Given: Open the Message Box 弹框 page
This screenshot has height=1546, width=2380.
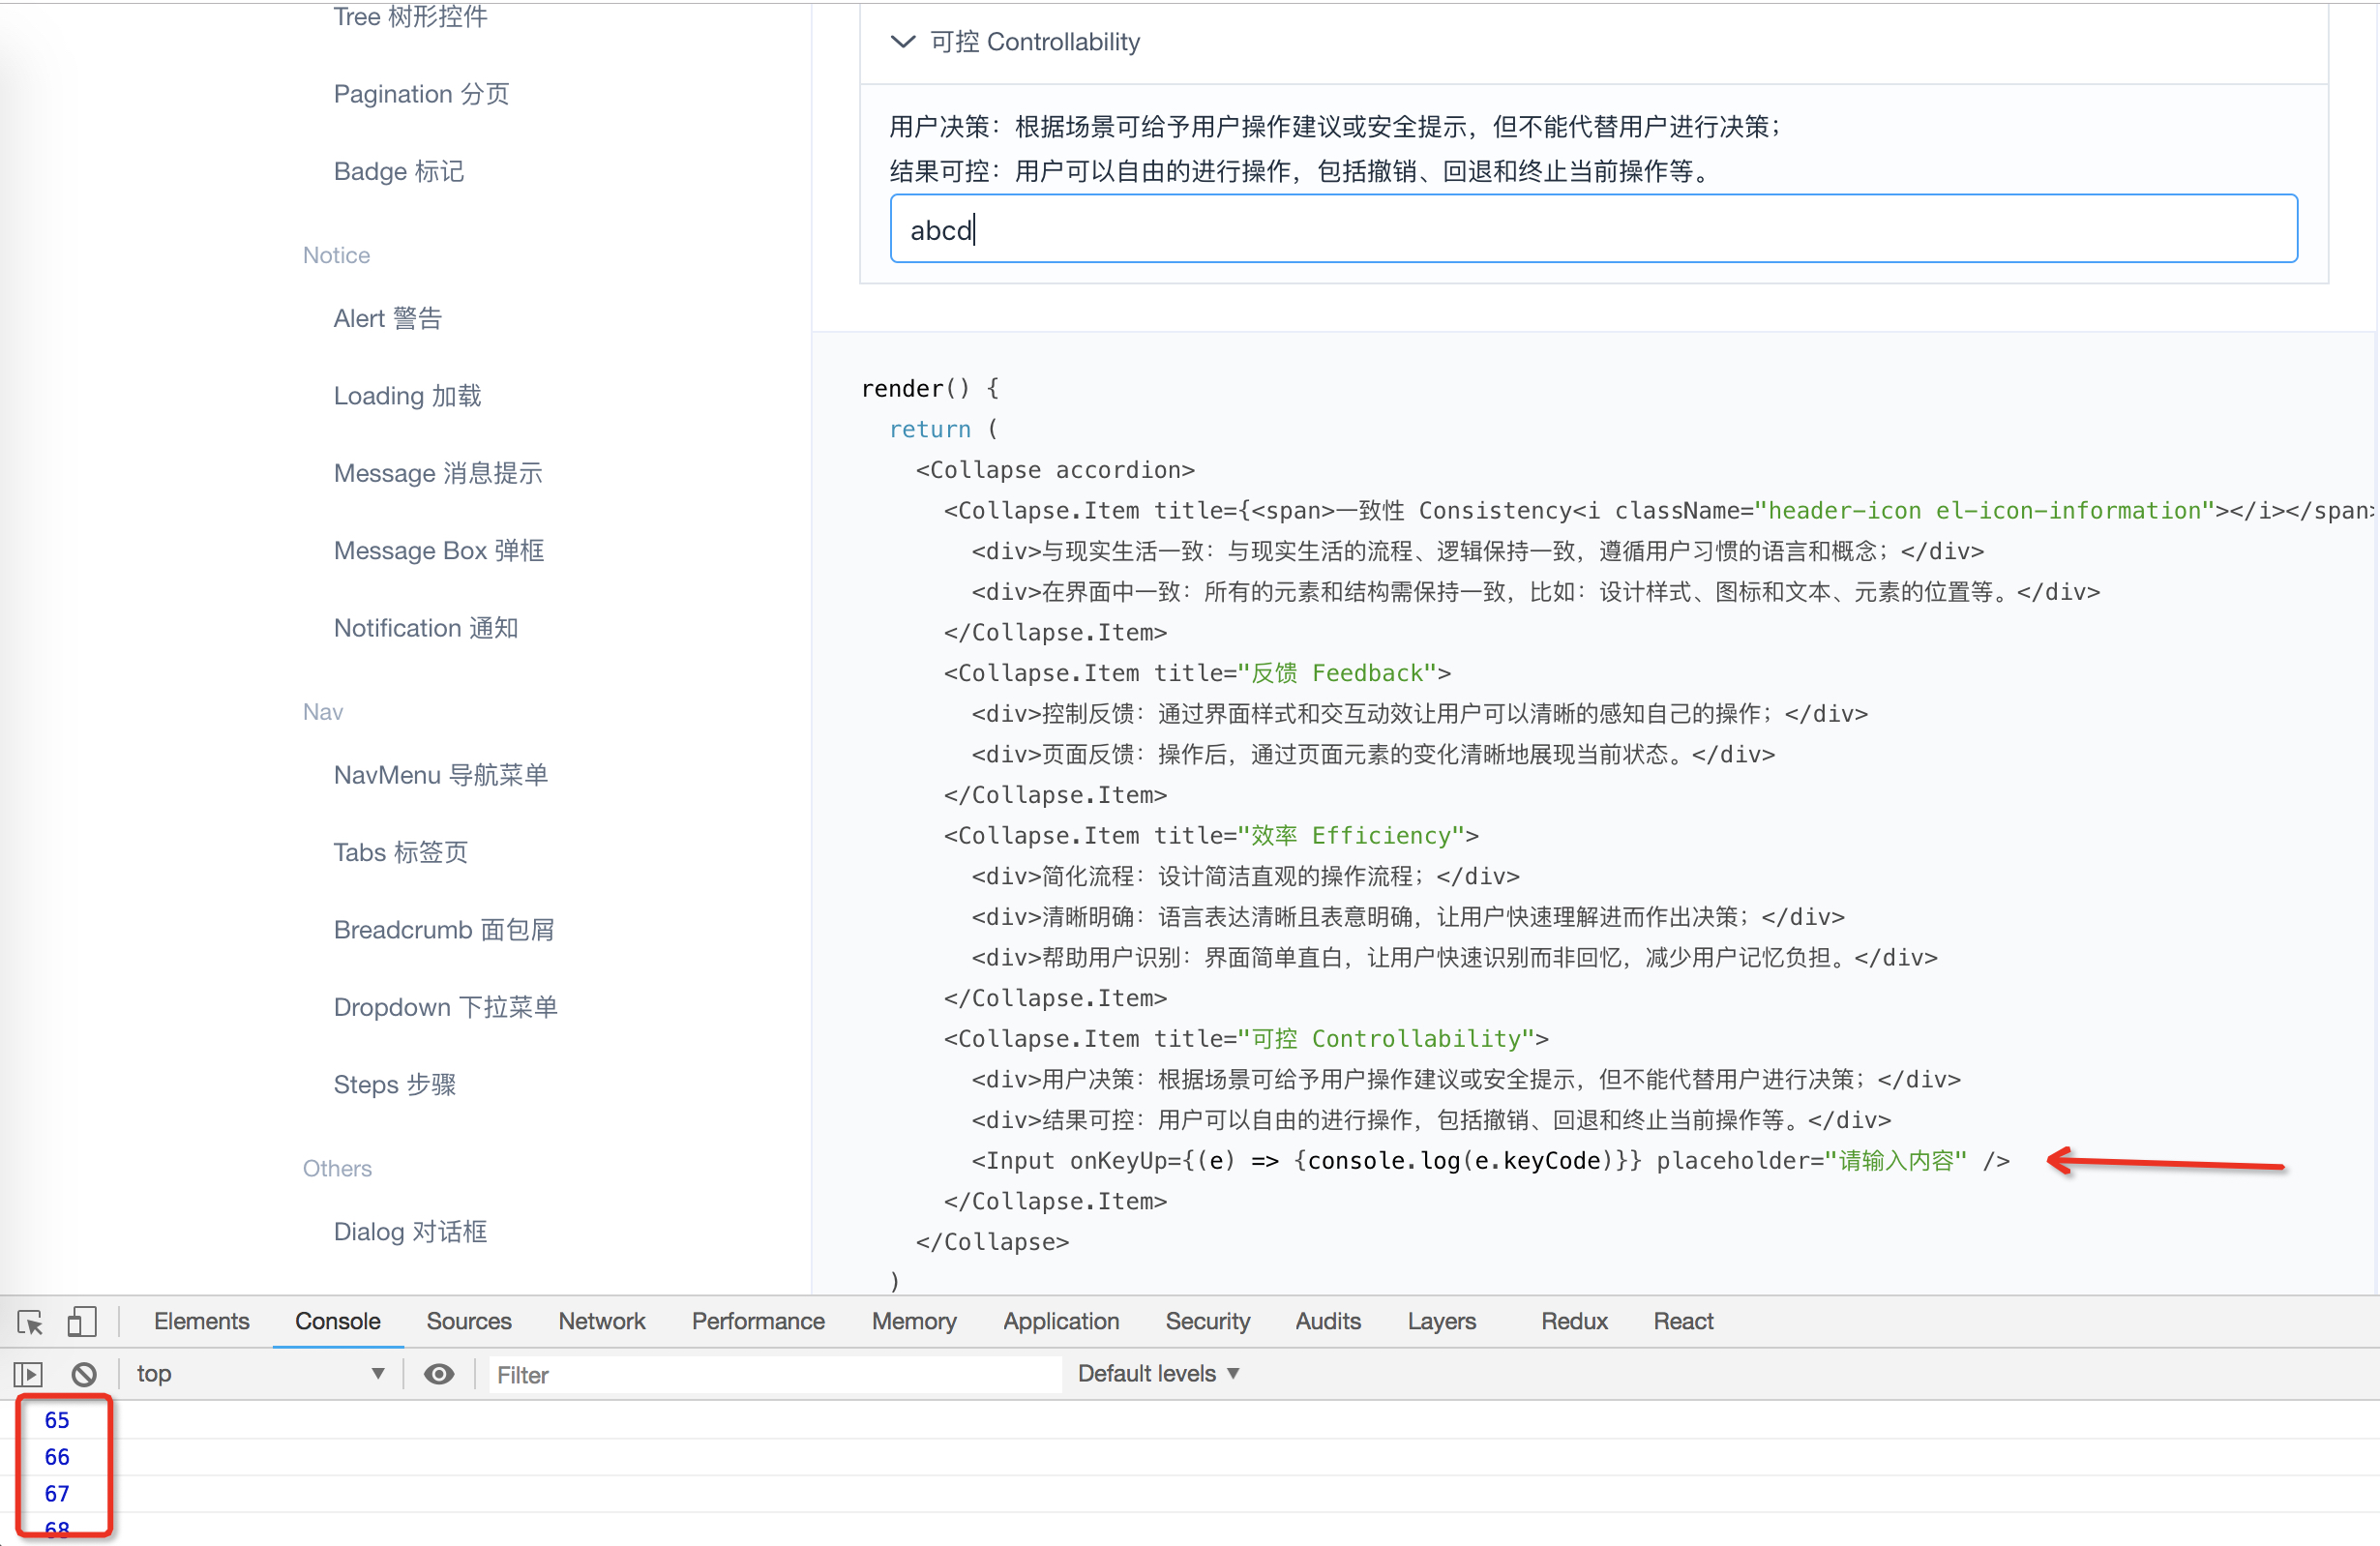Looking at the screenshot, I should 438,550.
